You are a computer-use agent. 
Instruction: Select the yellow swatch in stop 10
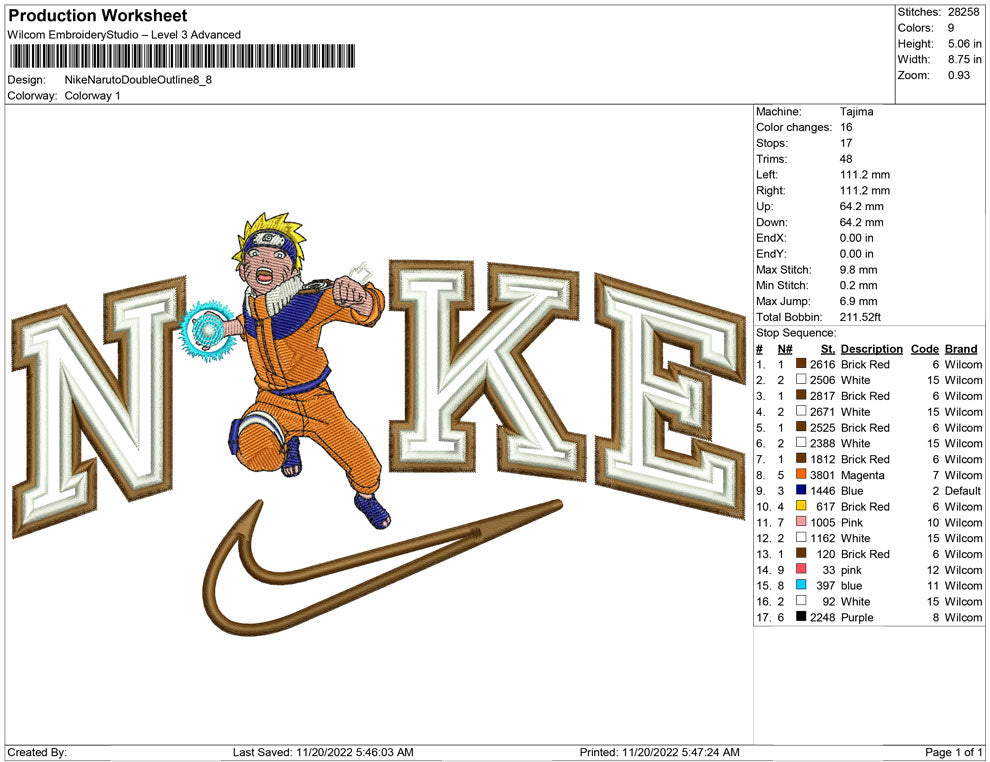801,507
